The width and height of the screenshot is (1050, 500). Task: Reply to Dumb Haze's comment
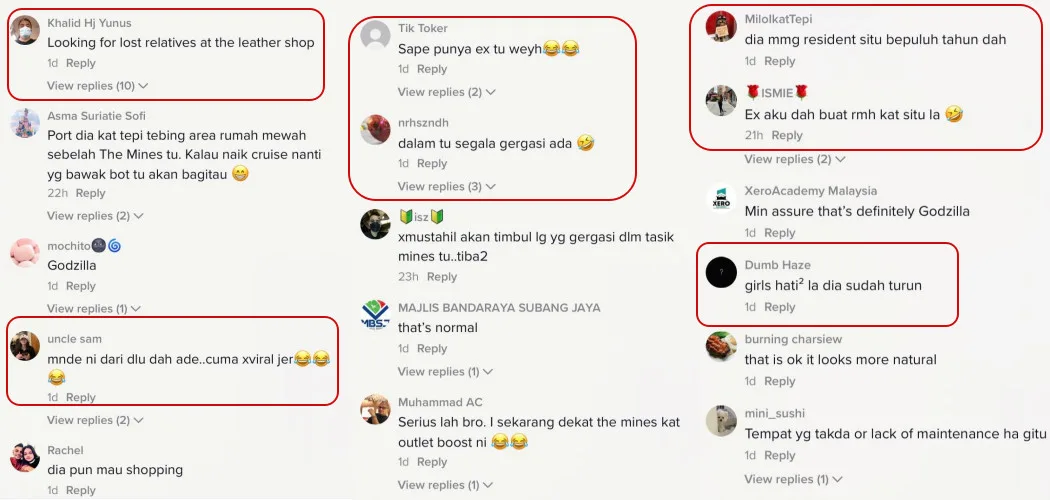pos(779,307)
